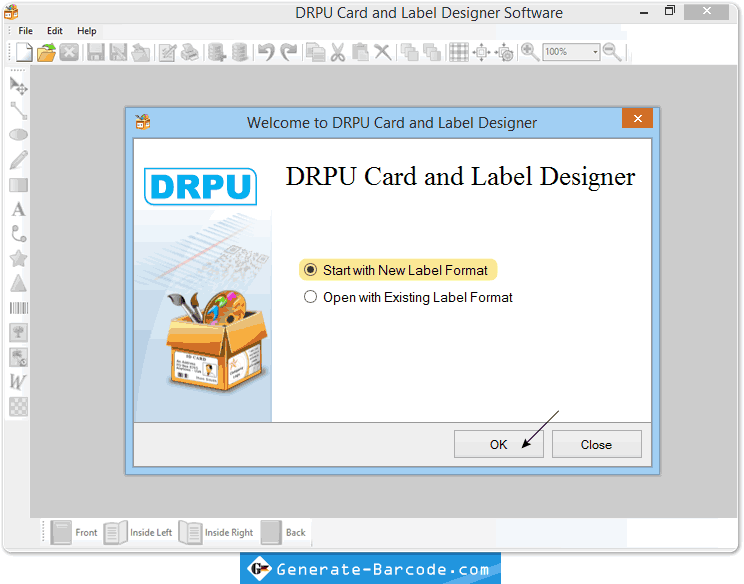Click the database with plus icon
This screenshot has height=584, width=744.
pyautogui.click(x=217, y=52)
